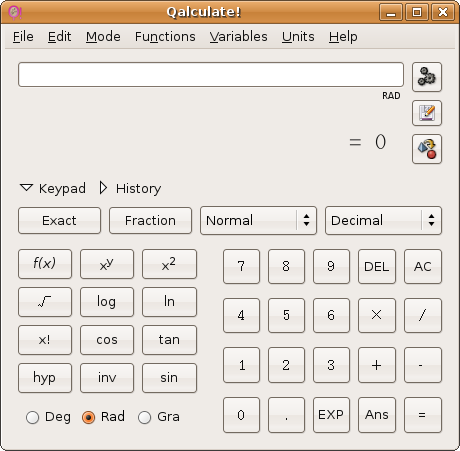Click the x! factorial button

click(45, 340)
